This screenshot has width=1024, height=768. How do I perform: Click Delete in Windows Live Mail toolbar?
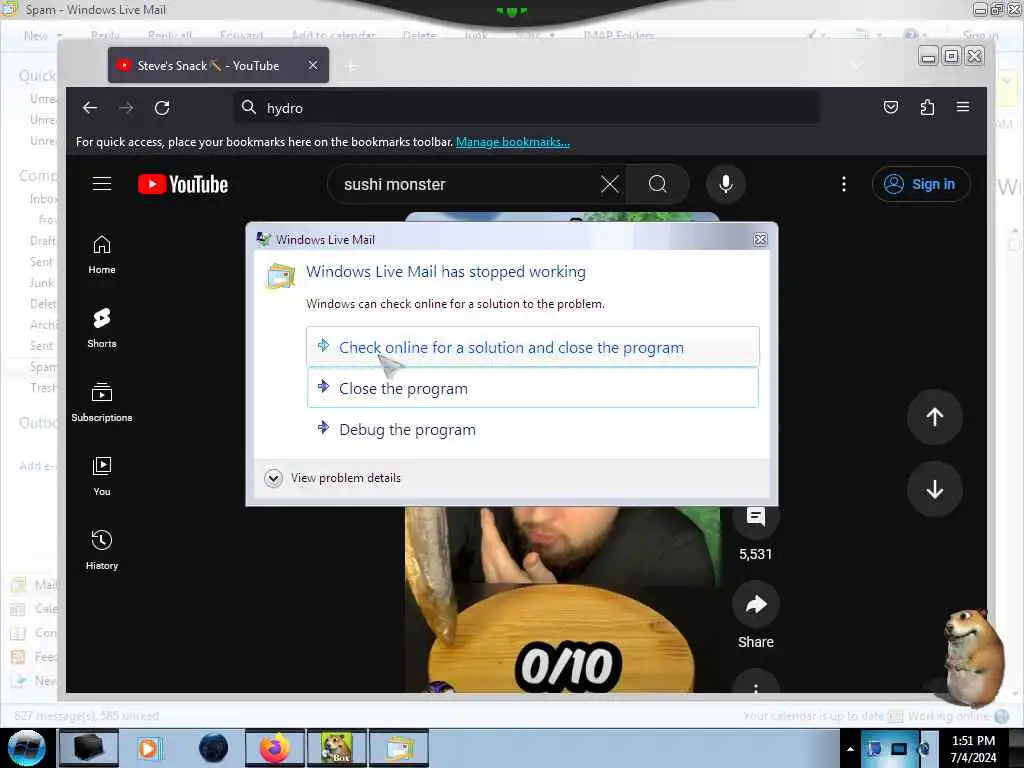coord(419,35)
